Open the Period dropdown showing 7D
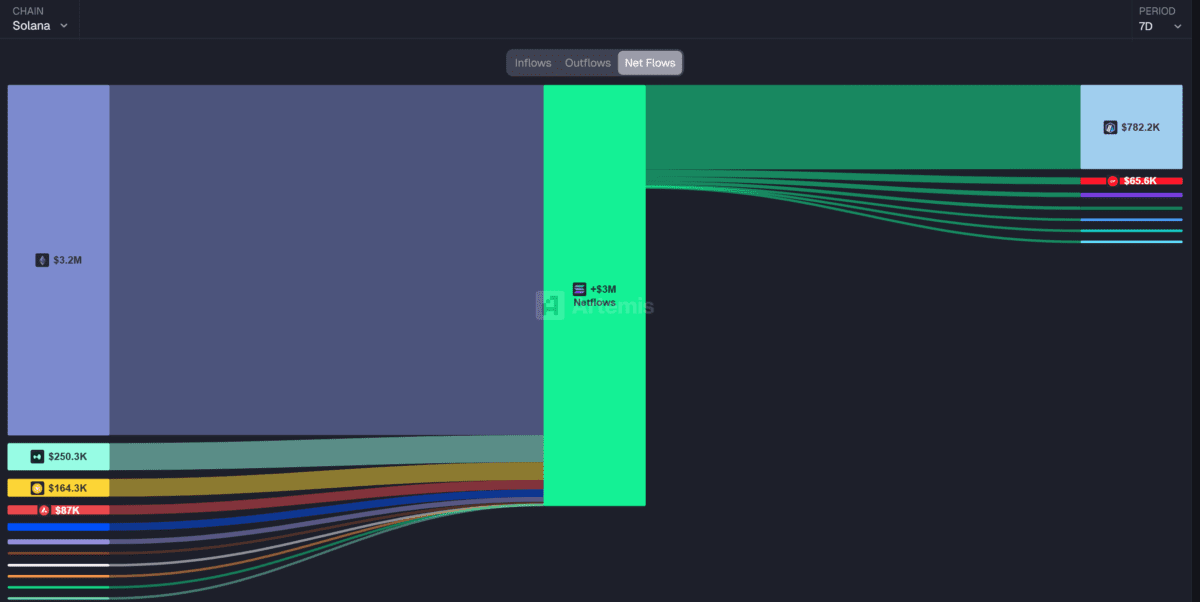 pos(1160,19)
